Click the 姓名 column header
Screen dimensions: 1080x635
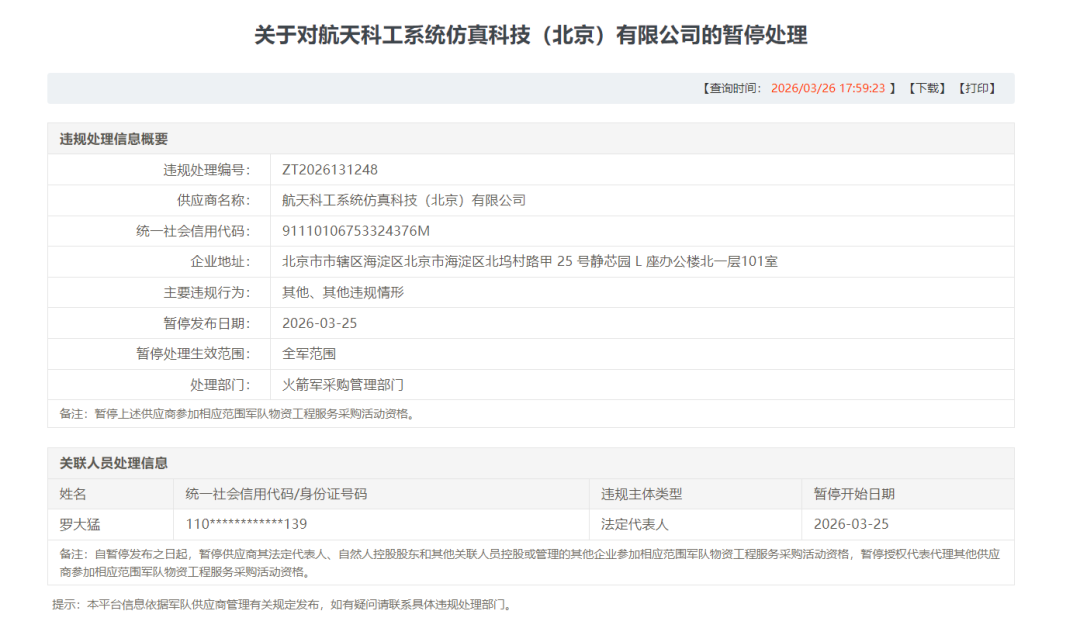(73, 494)
